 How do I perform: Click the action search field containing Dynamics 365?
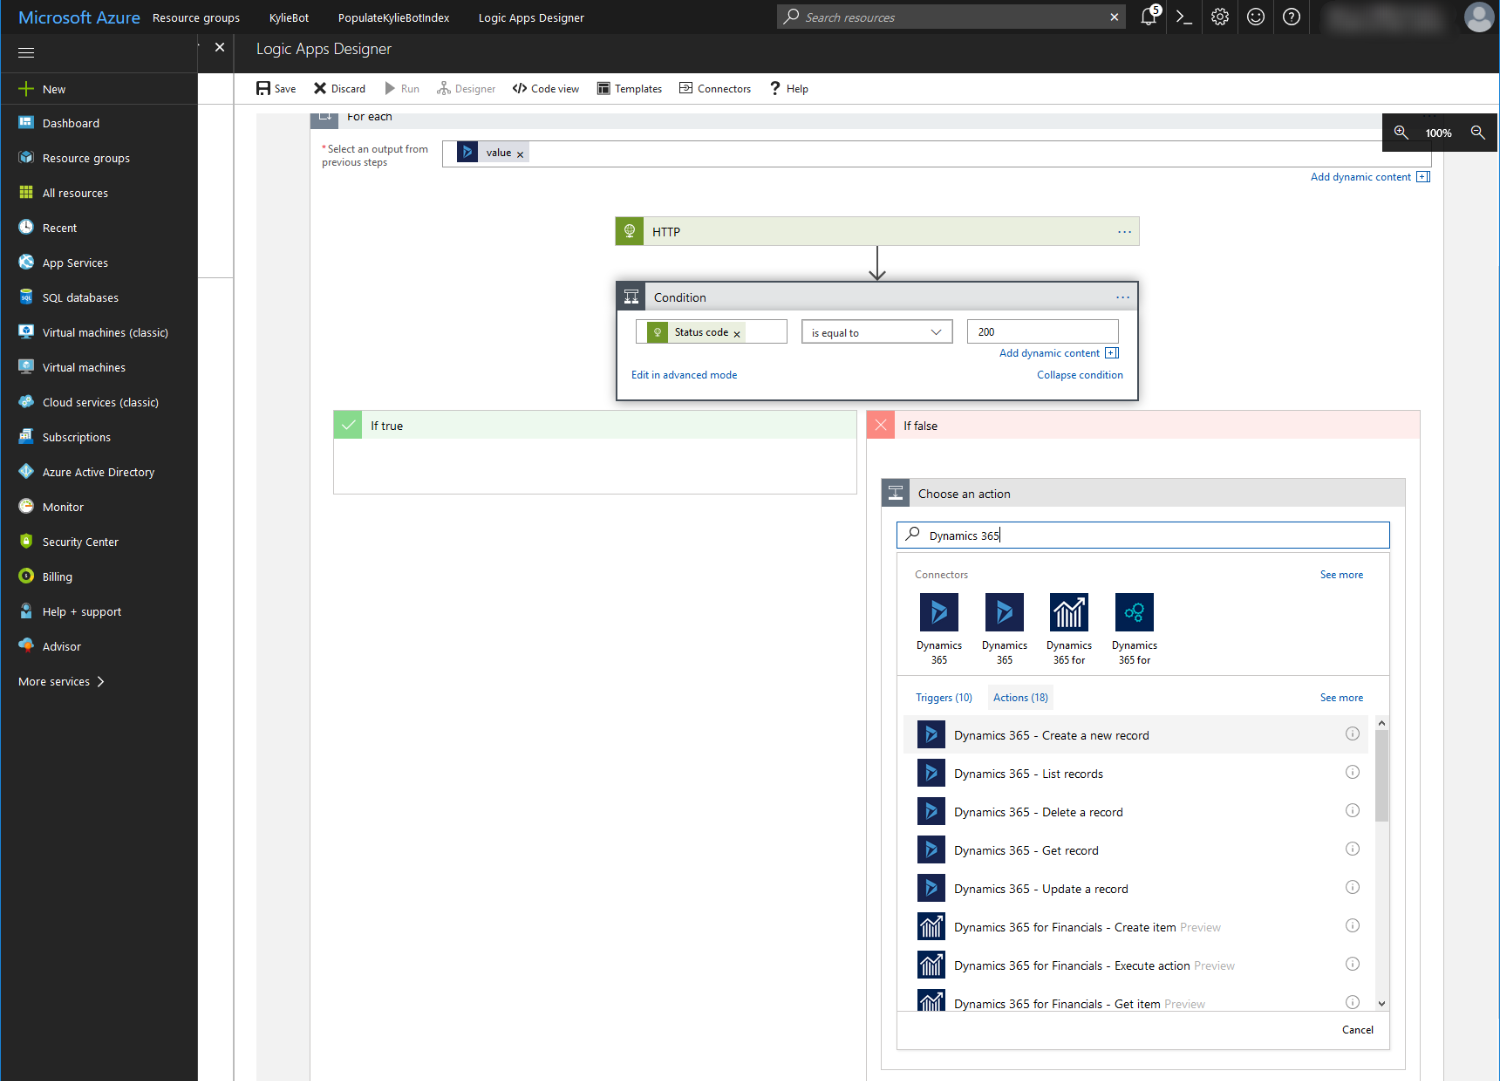pyautogui.click(x=1143, y=535)
